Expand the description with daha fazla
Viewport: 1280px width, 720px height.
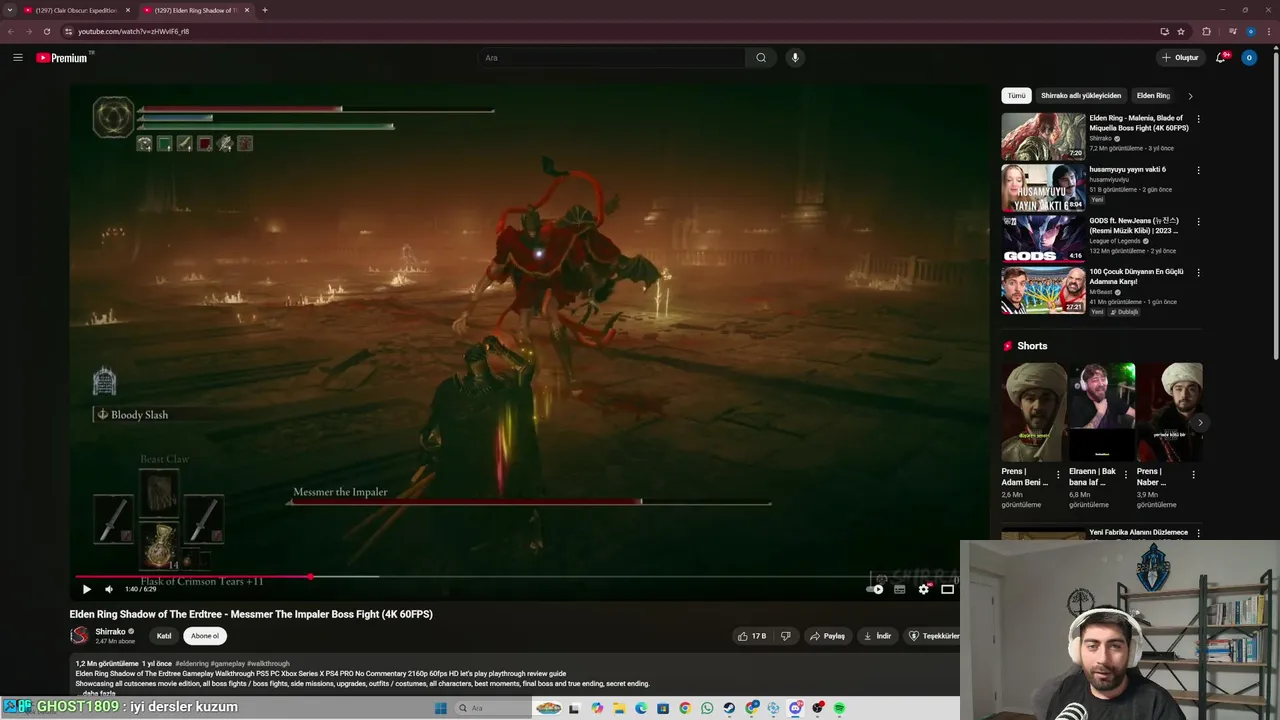[x=98, y=693]
